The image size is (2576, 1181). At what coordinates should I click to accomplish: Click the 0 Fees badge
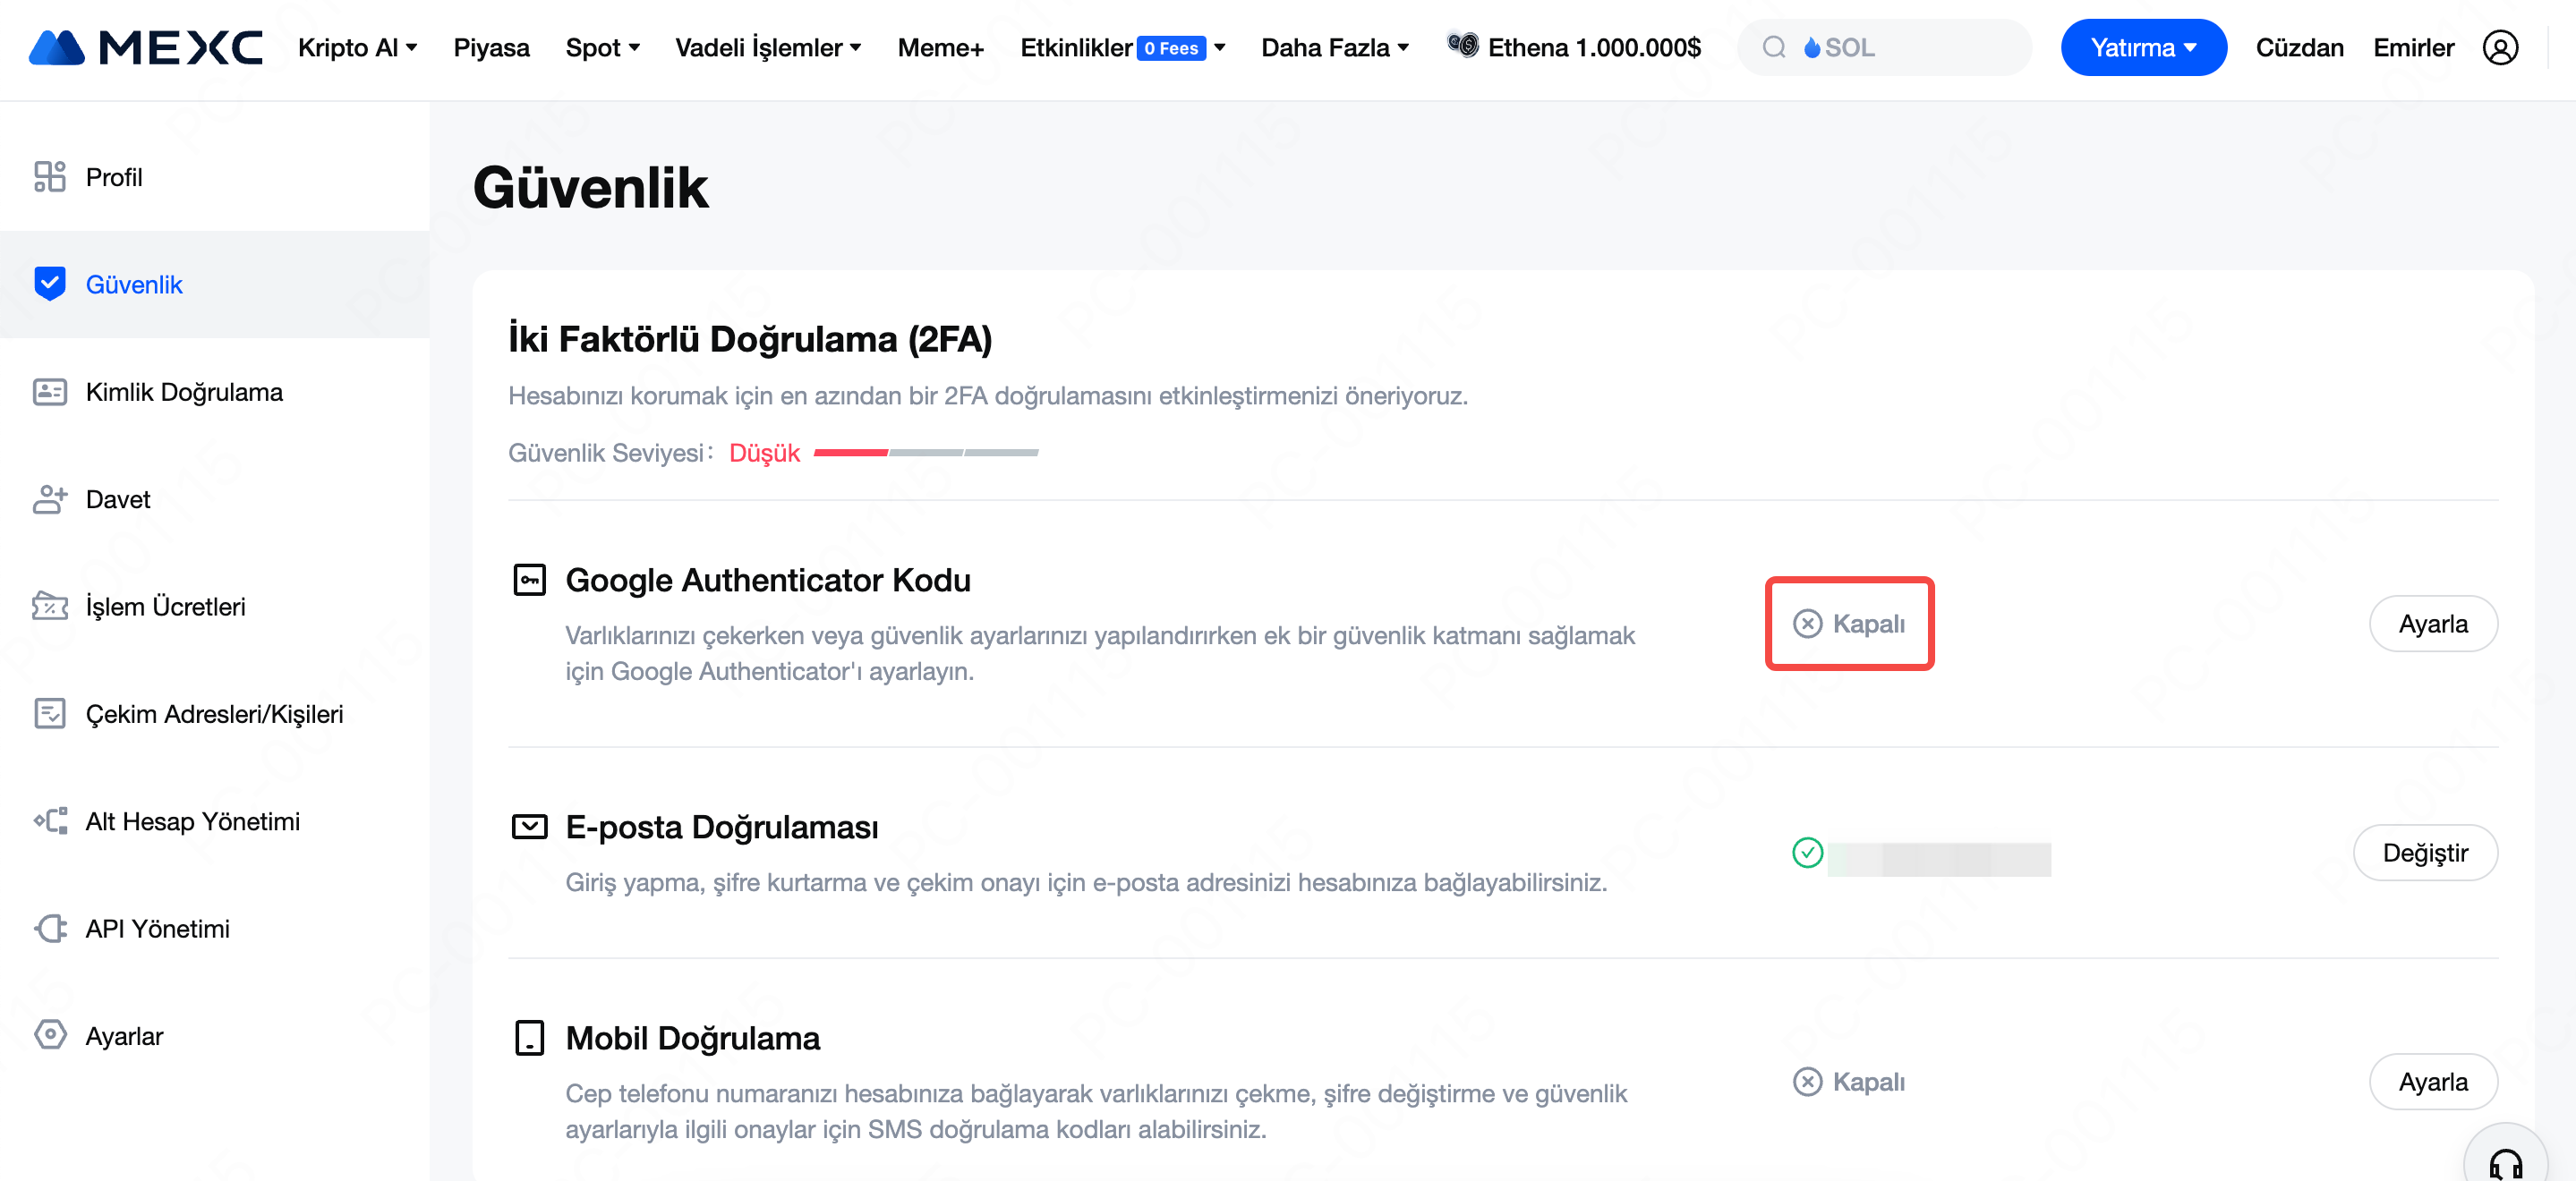1170,47
